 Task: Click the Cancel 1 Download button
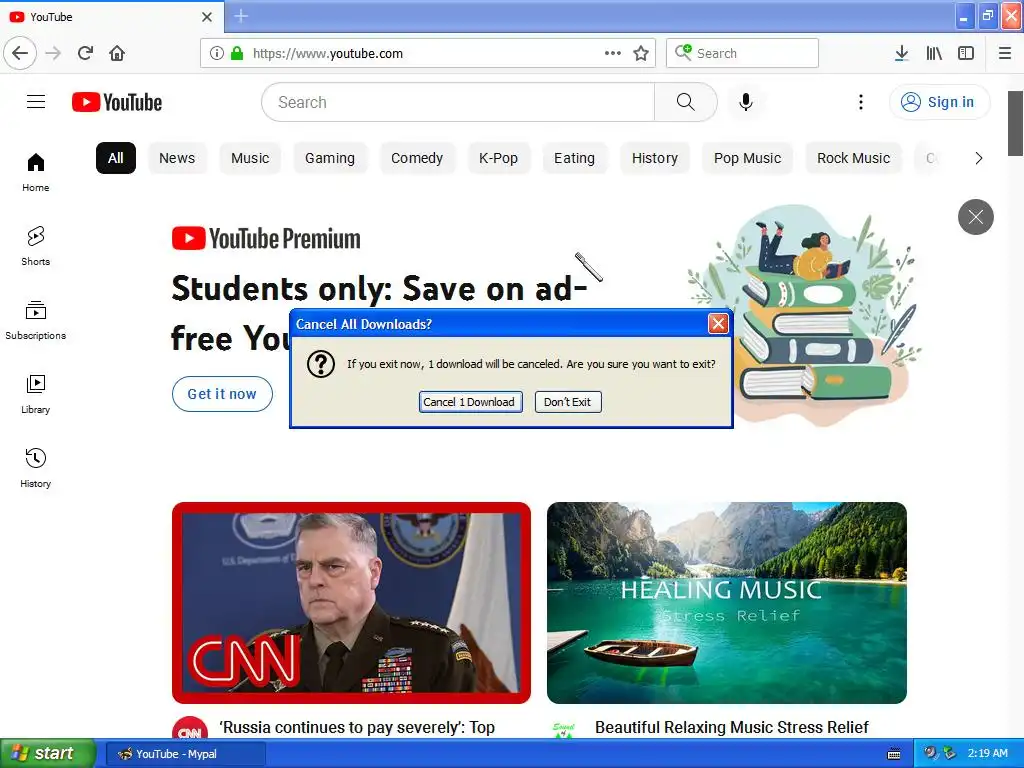[x=470, y=402]
